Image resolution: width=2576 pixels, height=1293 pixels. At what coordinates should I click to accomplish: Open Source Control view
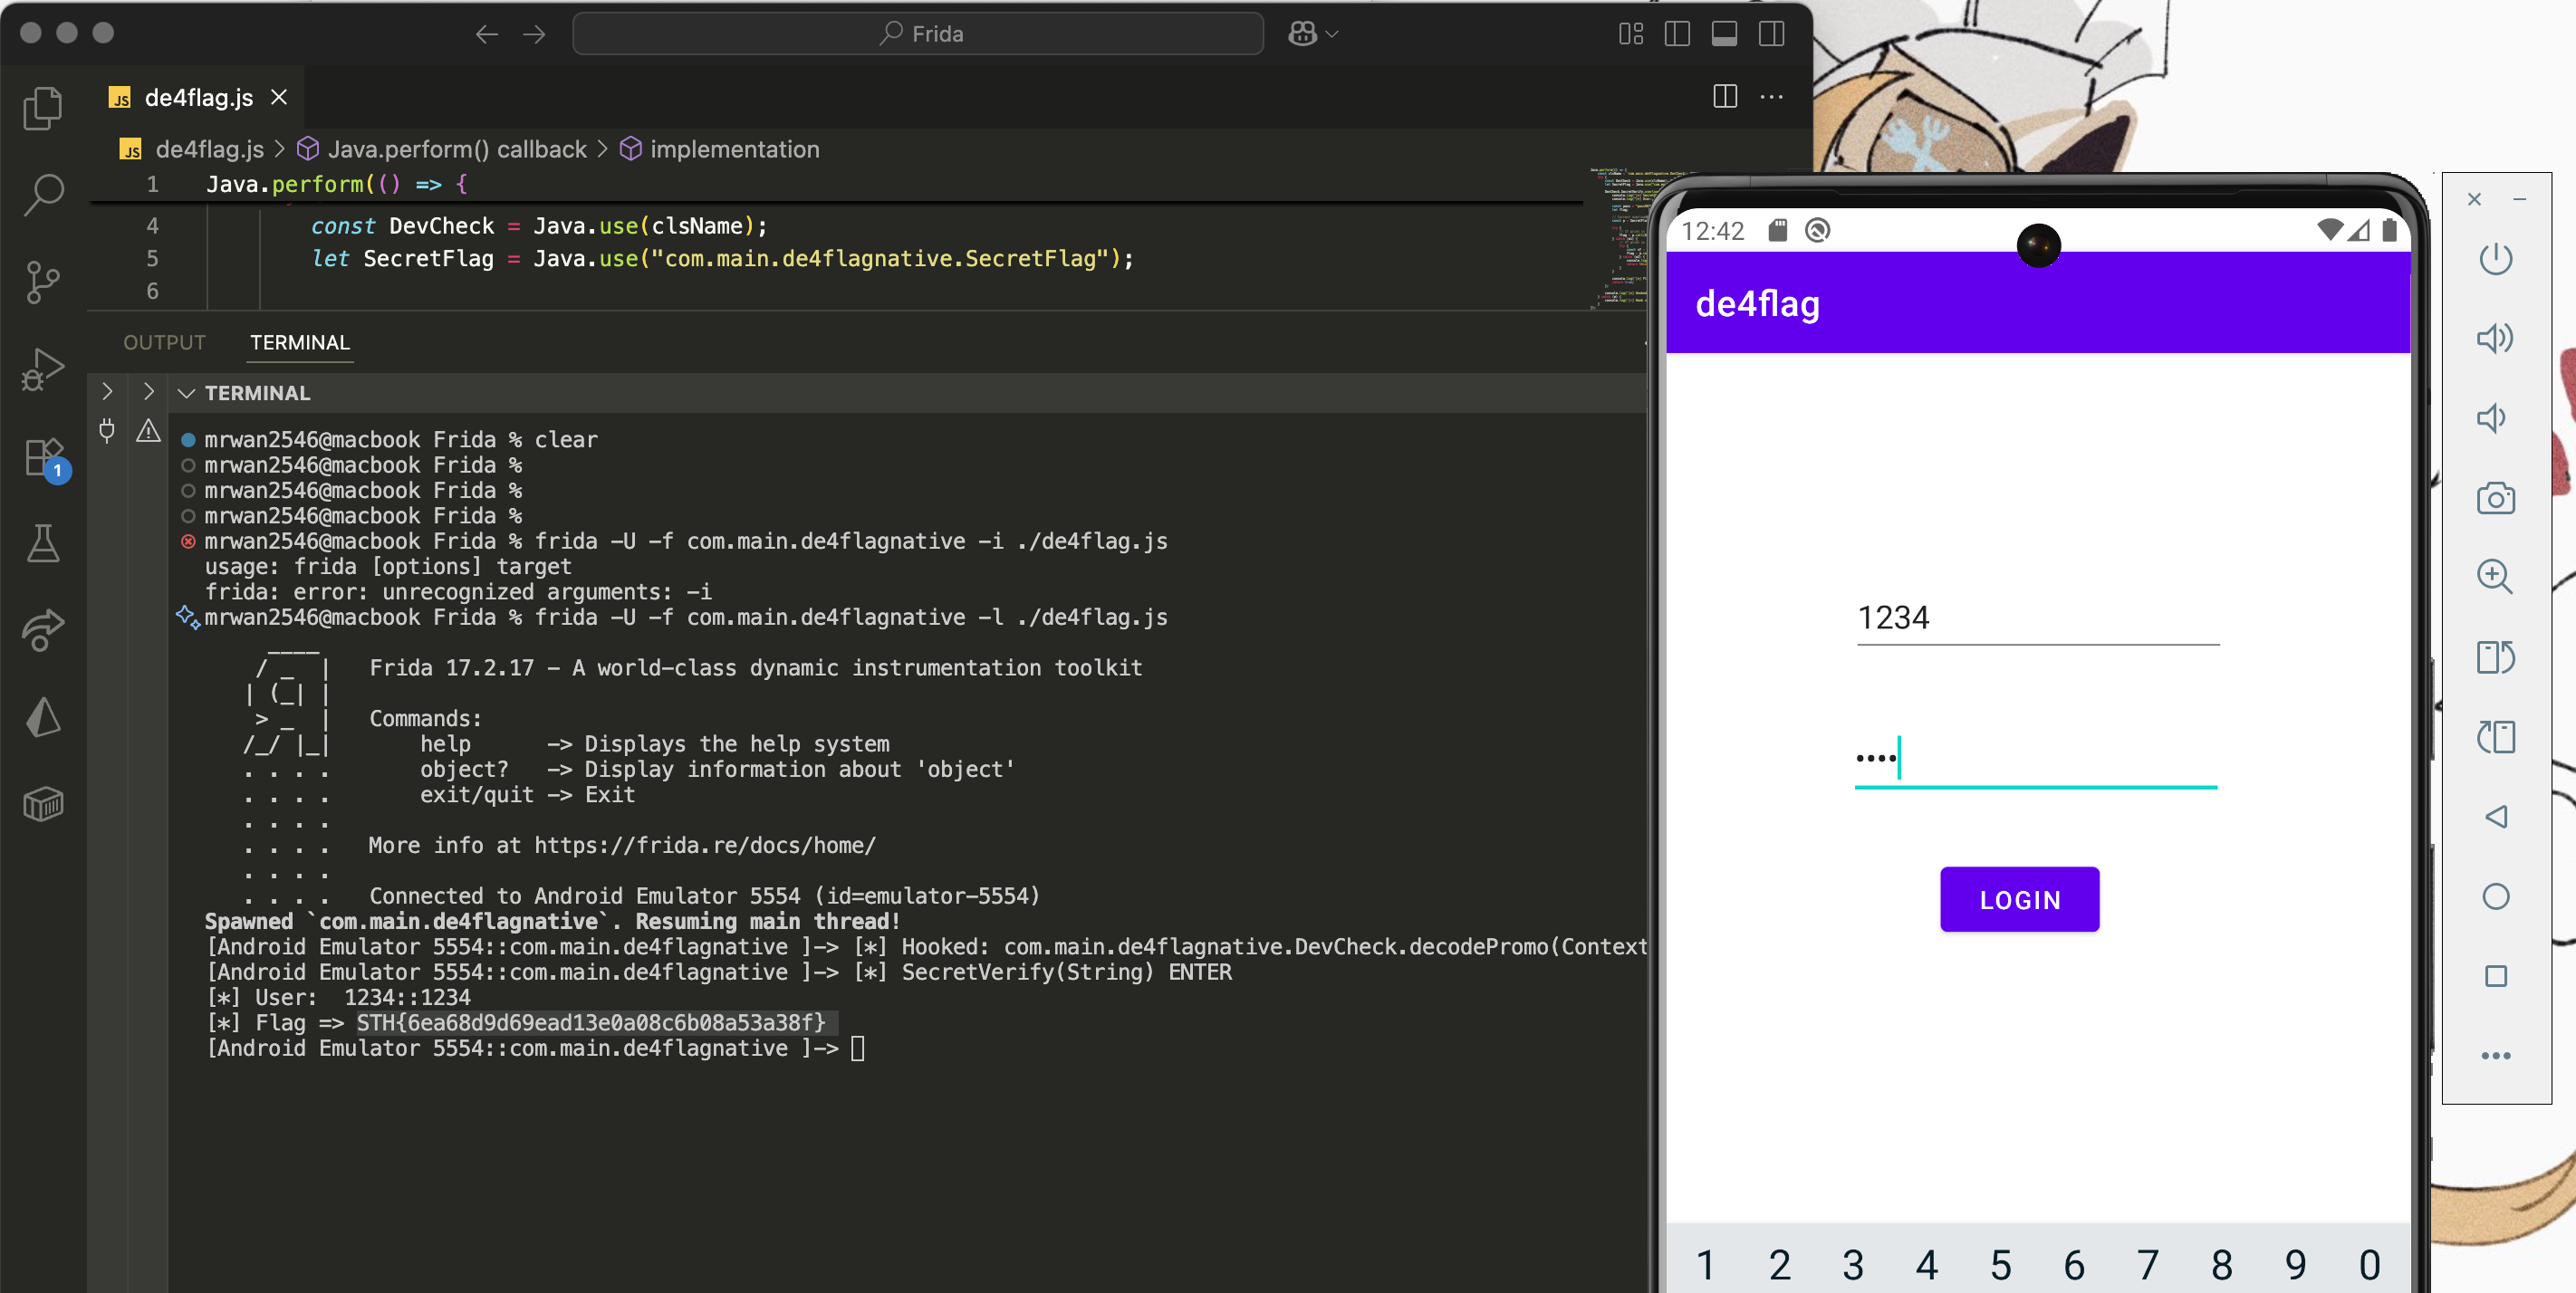pyautogui.click(x=43, y=282)
